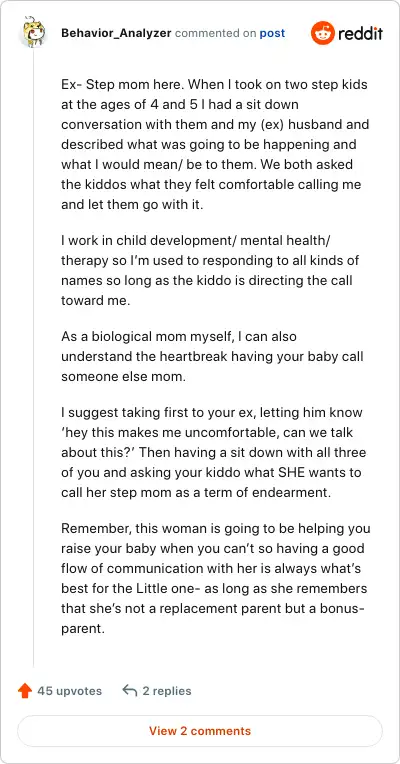Collapse comment using the vertical thread line

(x=33, y=358)
